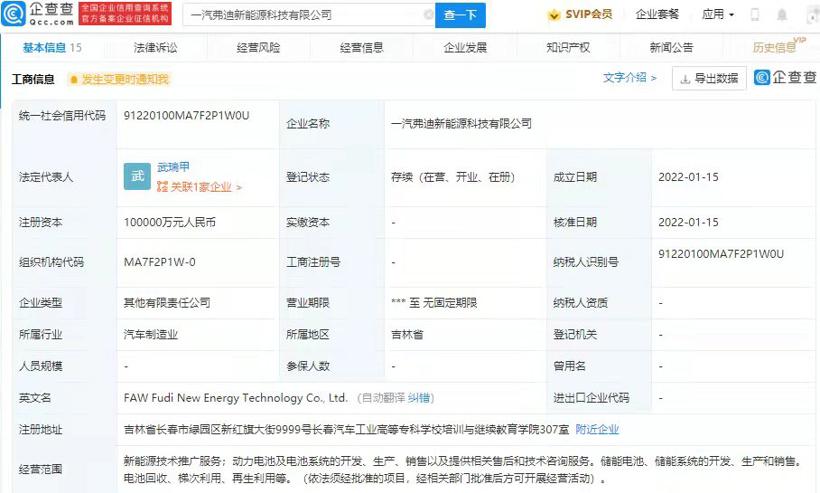Click the mobile phone icon in header
This screenshot has height=493, width=820.
click(754, 15)
